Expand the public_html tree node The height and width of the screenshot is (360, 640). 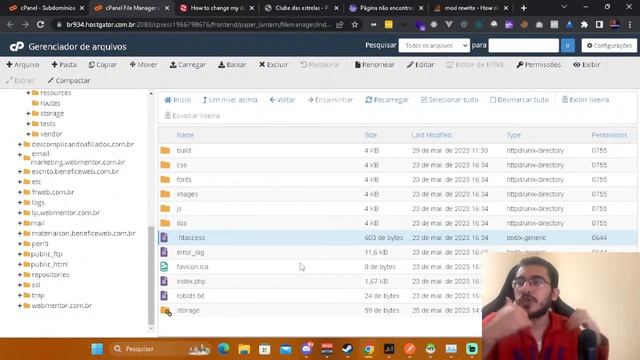(20, 264)
